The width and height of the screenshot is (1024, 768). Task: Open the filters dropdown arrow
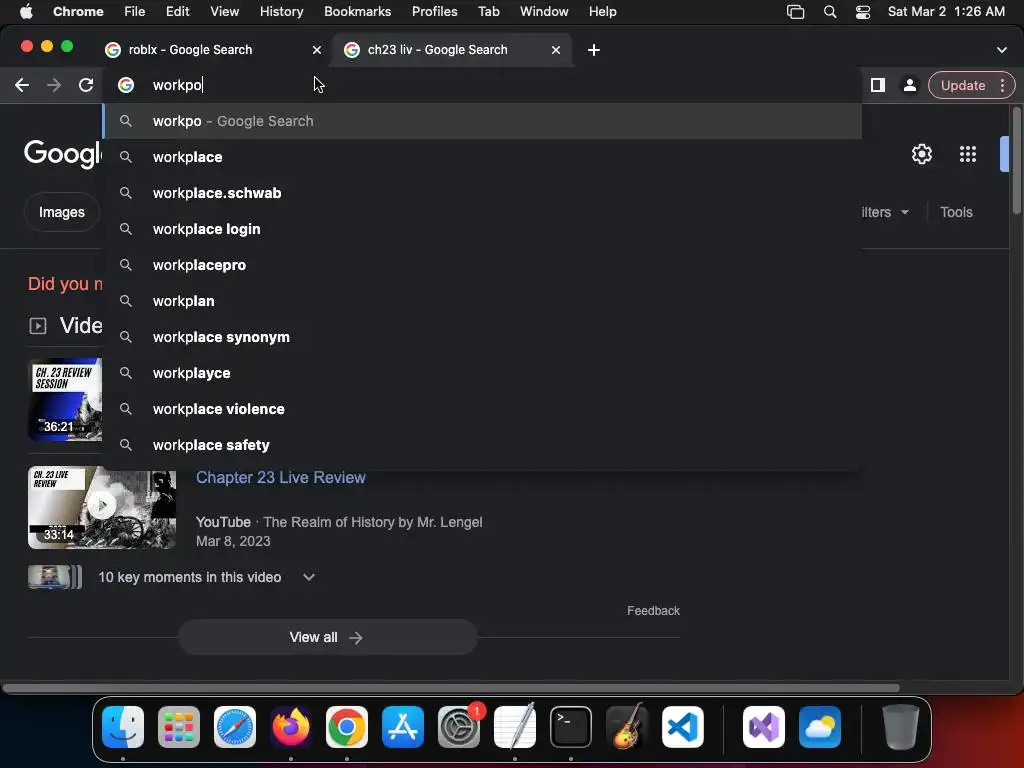click(x=904, y=212)
